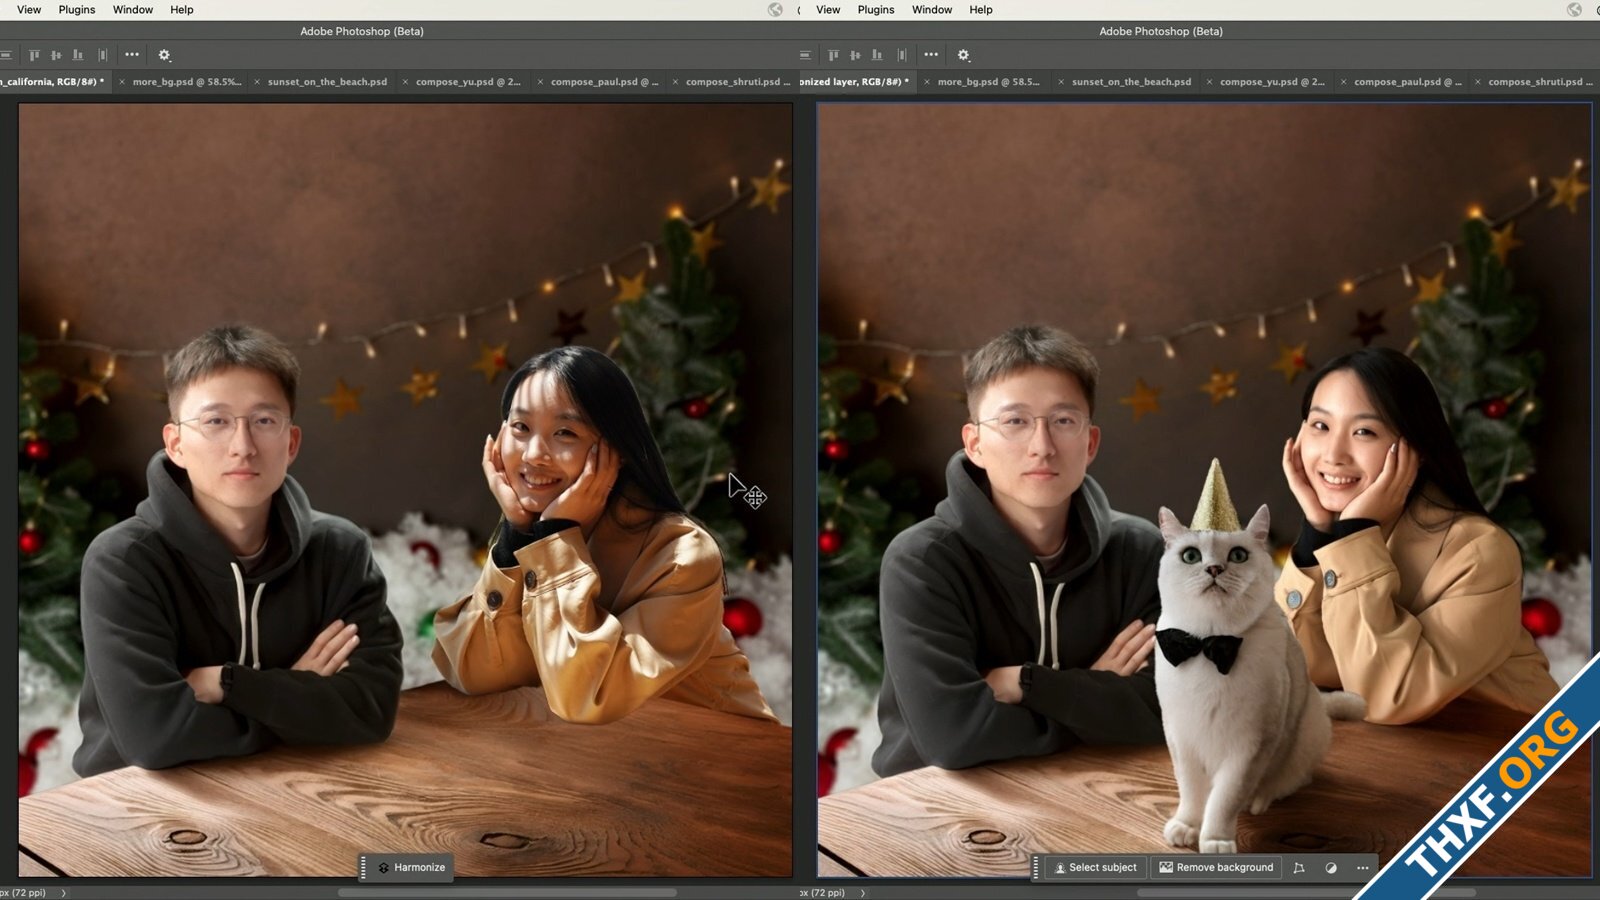Close more_bg.psd tab in left window

click(122, 82)
